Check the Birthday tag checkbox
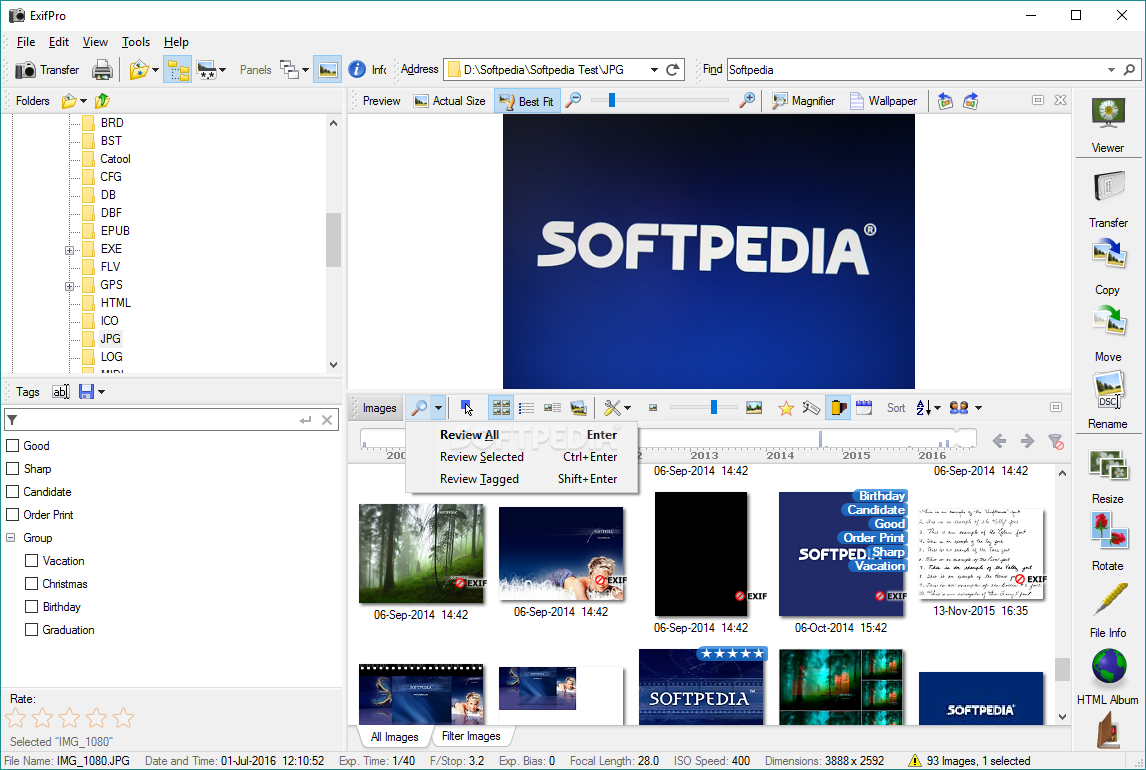The image size is (1146, 770). (x=31, y=606)
